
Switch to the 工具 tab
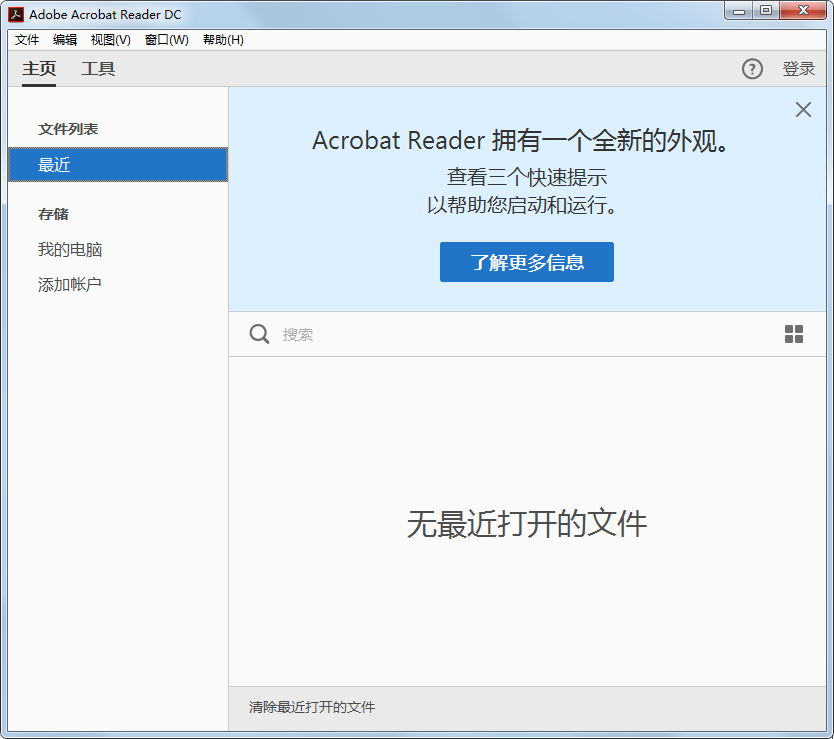98,69
